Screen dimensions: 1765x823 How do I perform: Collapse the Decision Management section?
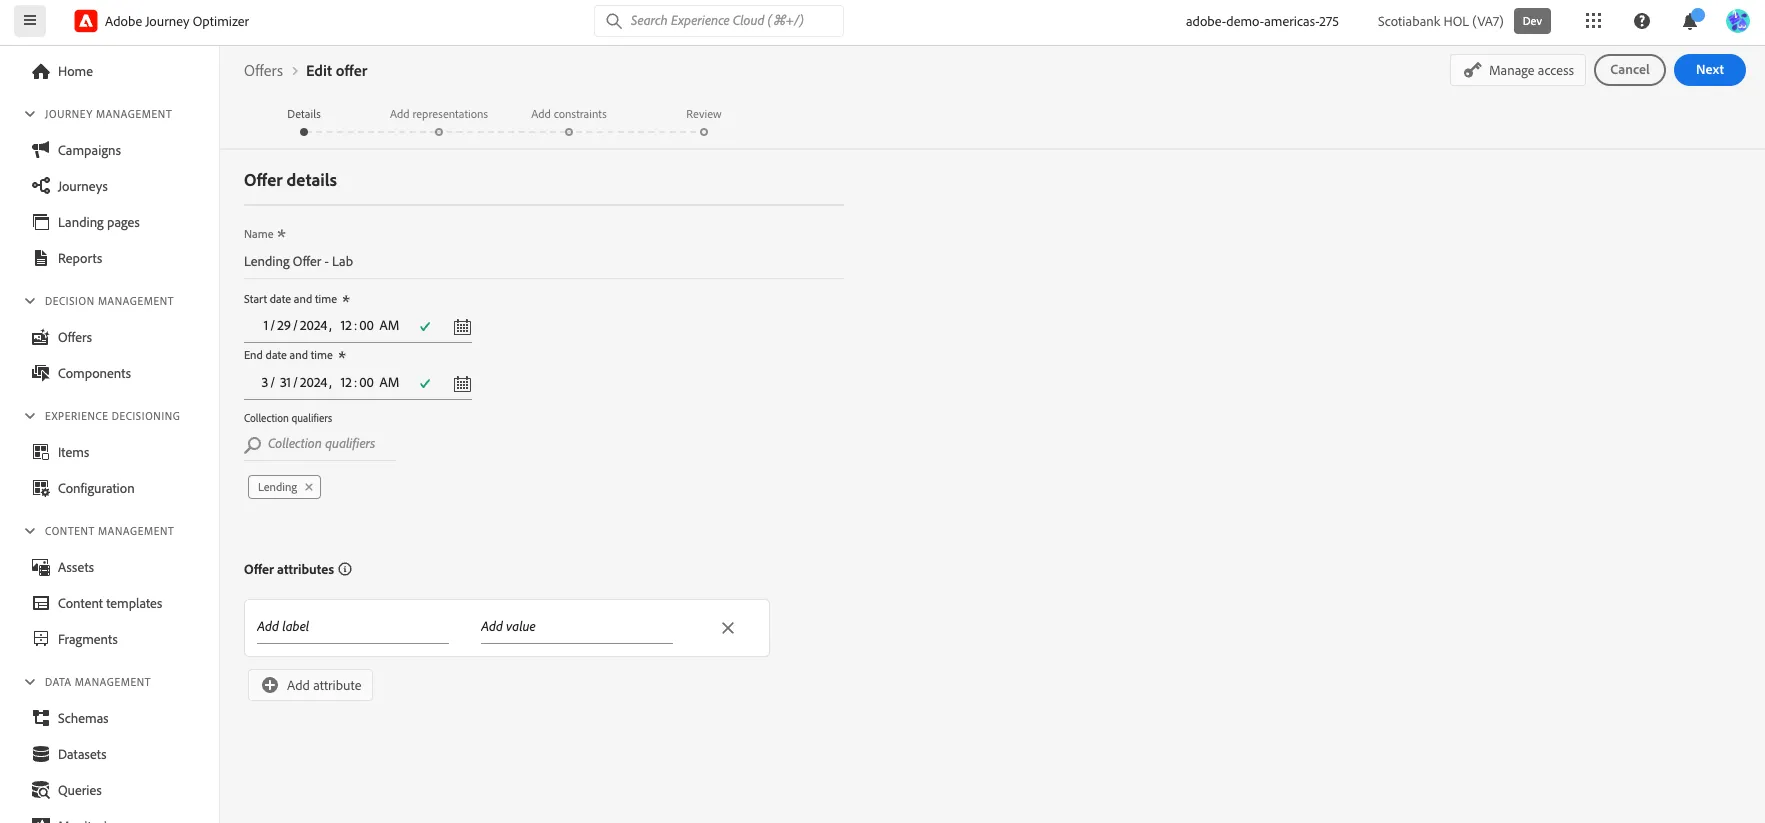point(30,301)
